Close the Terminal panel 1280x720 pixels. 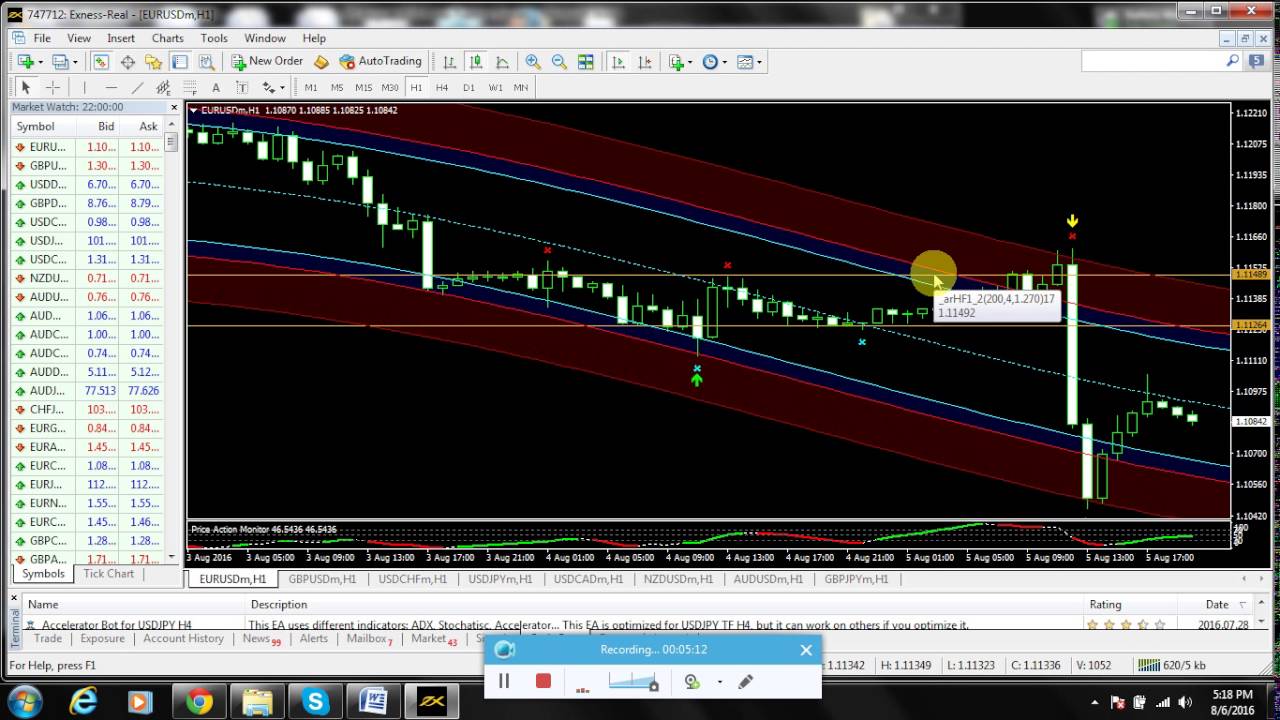pyautogui.click(x=14, y=597)
